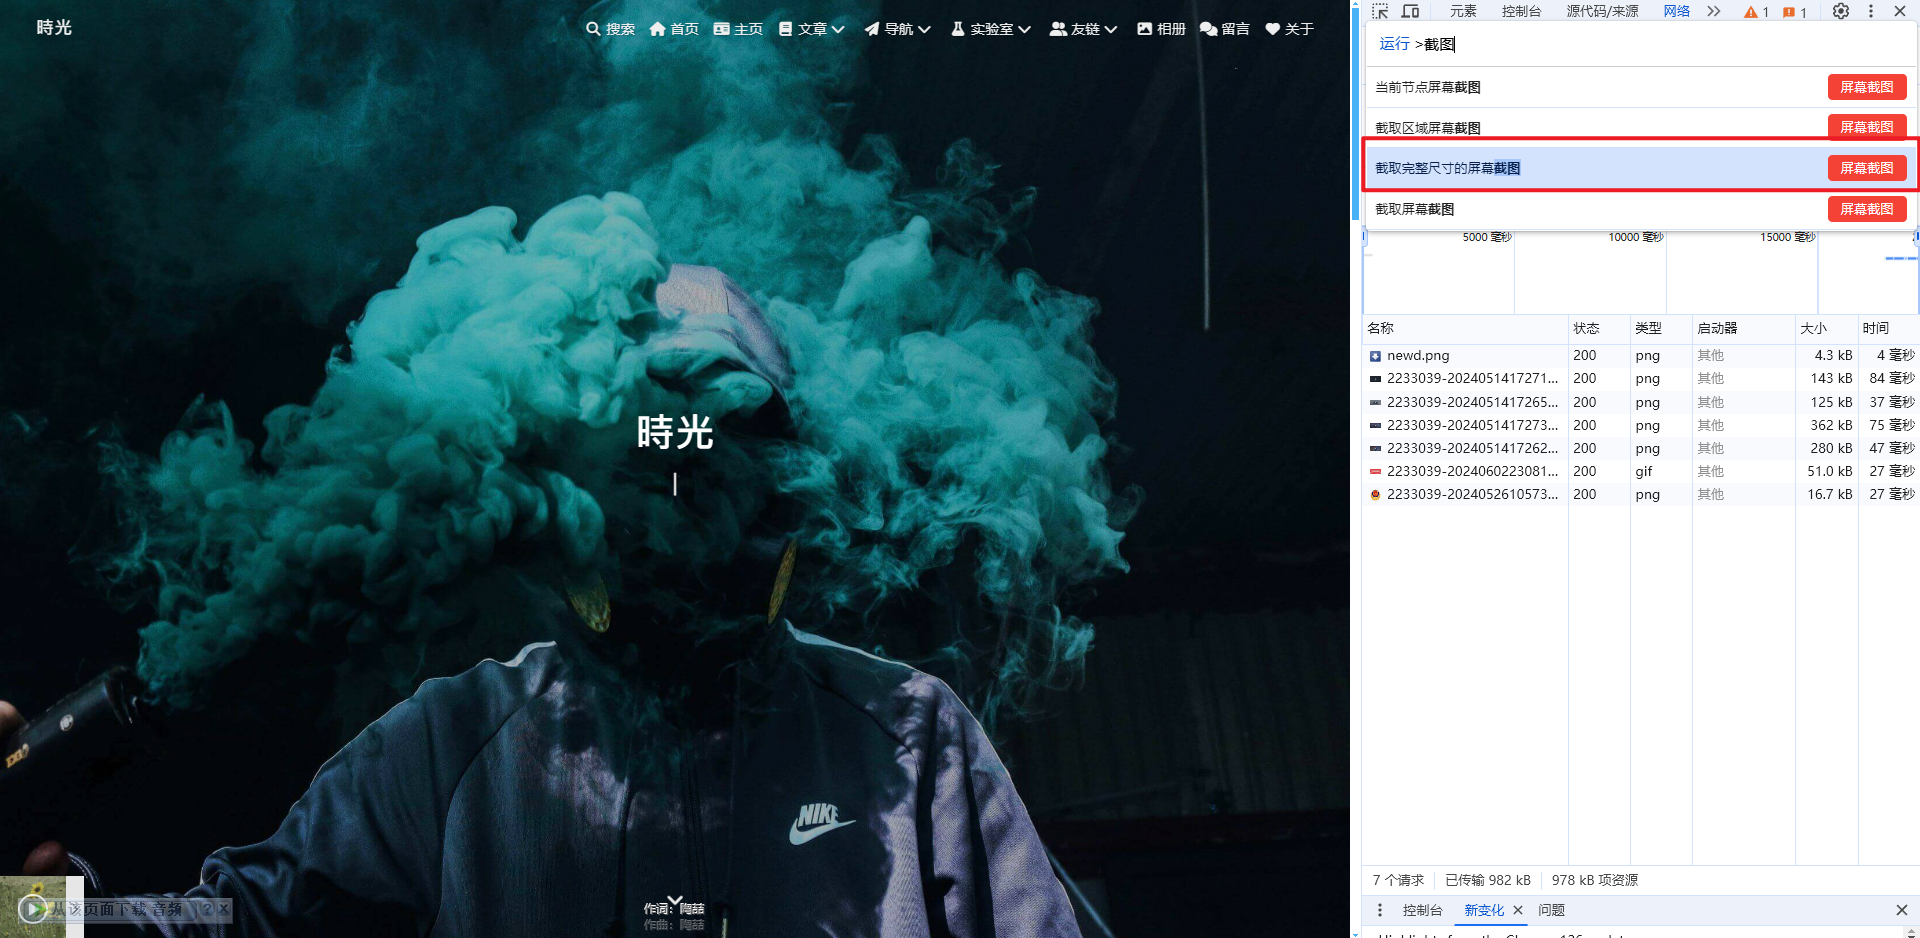Play audio with the circular play button
Image resolution: width=1920 pixels, height=938 pixels.
[32, 909]
